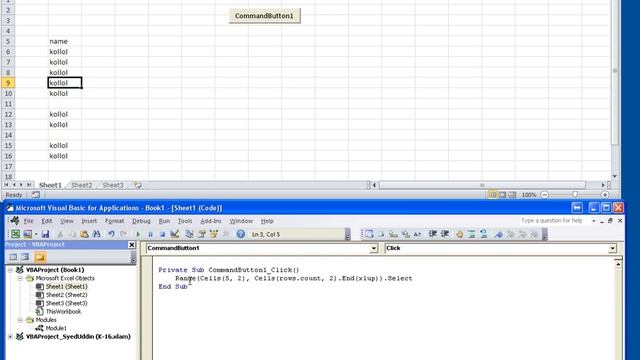This screenshot has height=360, width=640.
Task: Open the Tools menu
Action: tap(185, 221)
